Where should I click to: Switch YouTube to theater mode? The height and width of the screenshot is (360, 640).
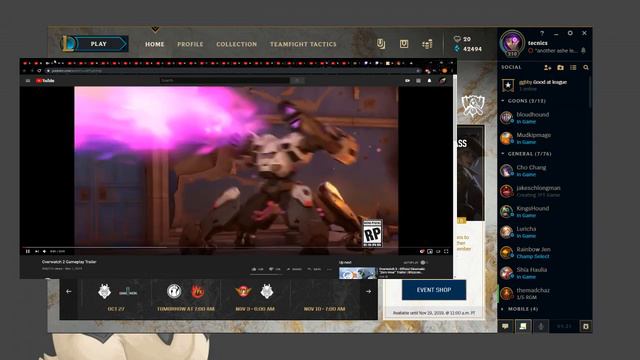438,251
